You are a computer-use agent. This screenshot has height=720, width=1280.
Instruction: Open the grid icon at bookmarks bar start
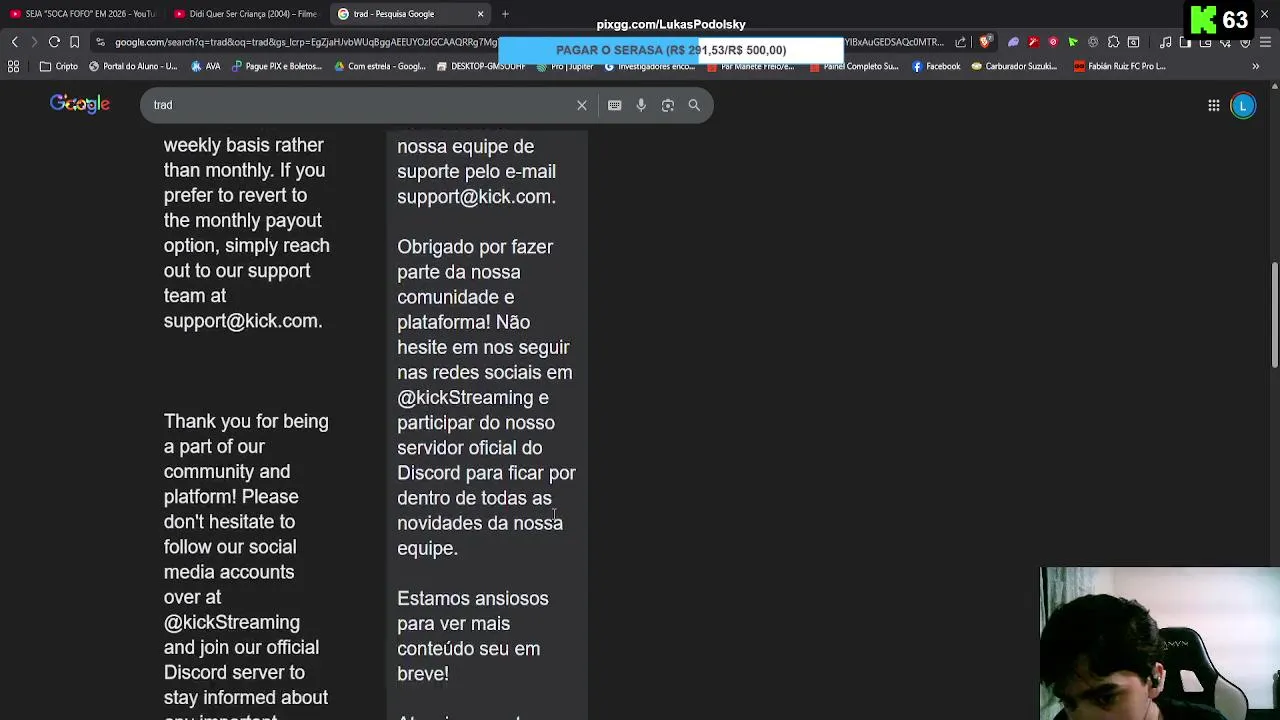point(13,66)
